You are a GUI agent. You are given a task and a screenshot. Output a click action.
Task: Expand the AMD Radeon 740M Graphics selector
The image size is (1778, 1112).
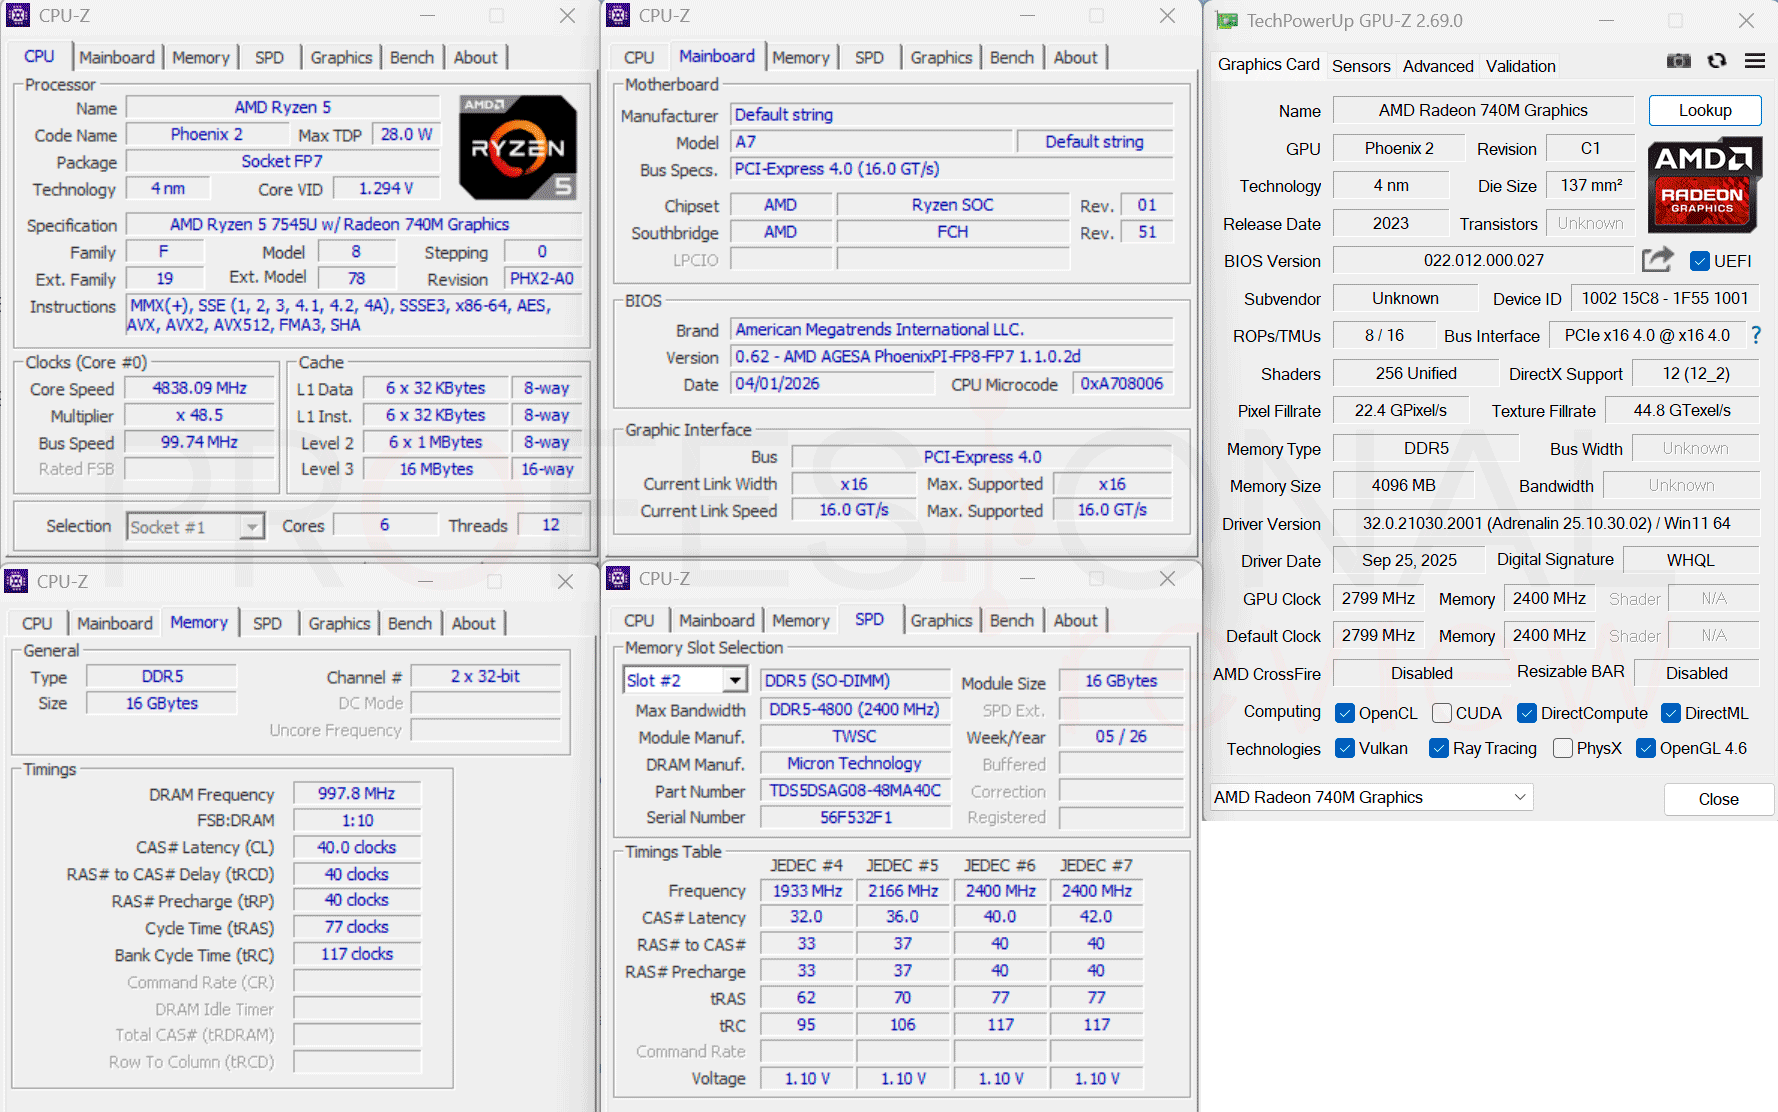(1371, 797)
